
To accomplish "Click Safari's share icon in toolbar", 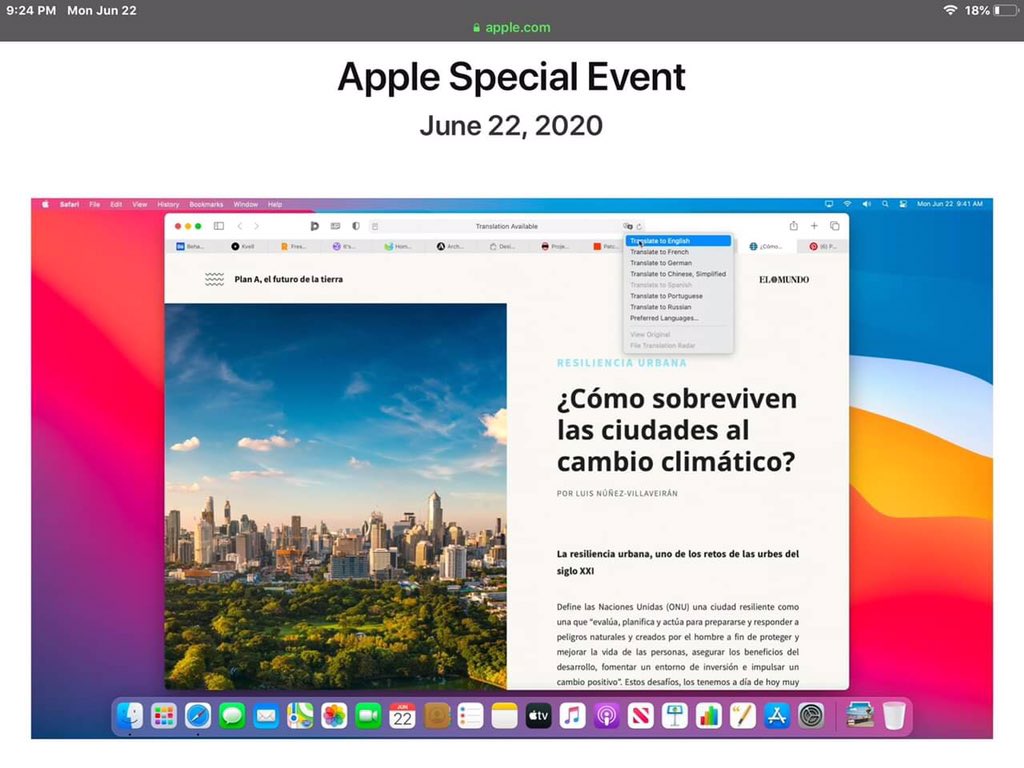I will [793, 226].
